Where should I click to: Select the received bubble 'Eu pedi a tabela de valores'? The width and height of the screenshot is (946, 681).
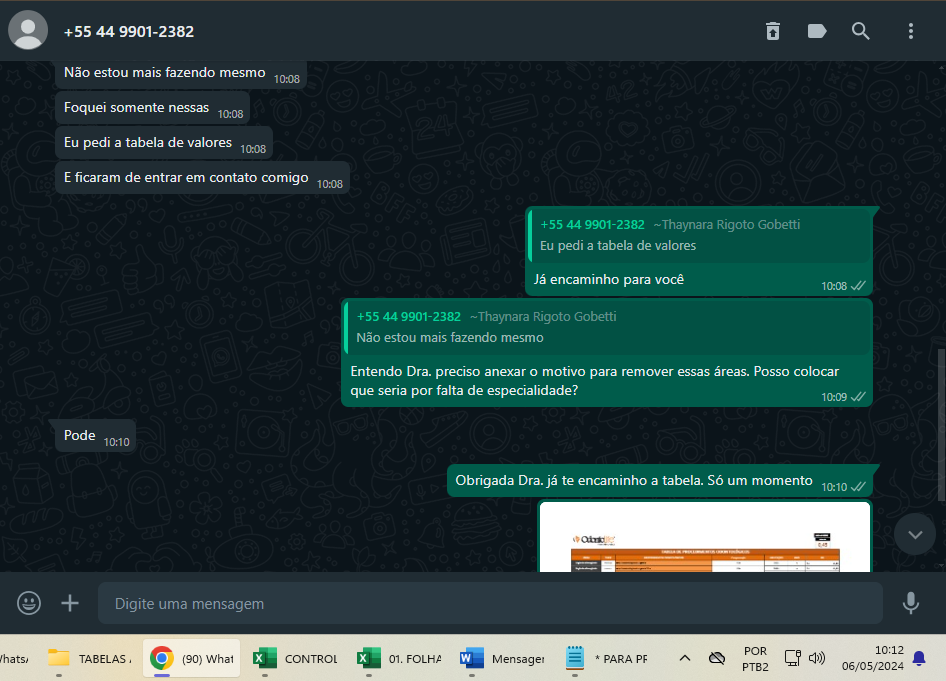tap(163, 142)
